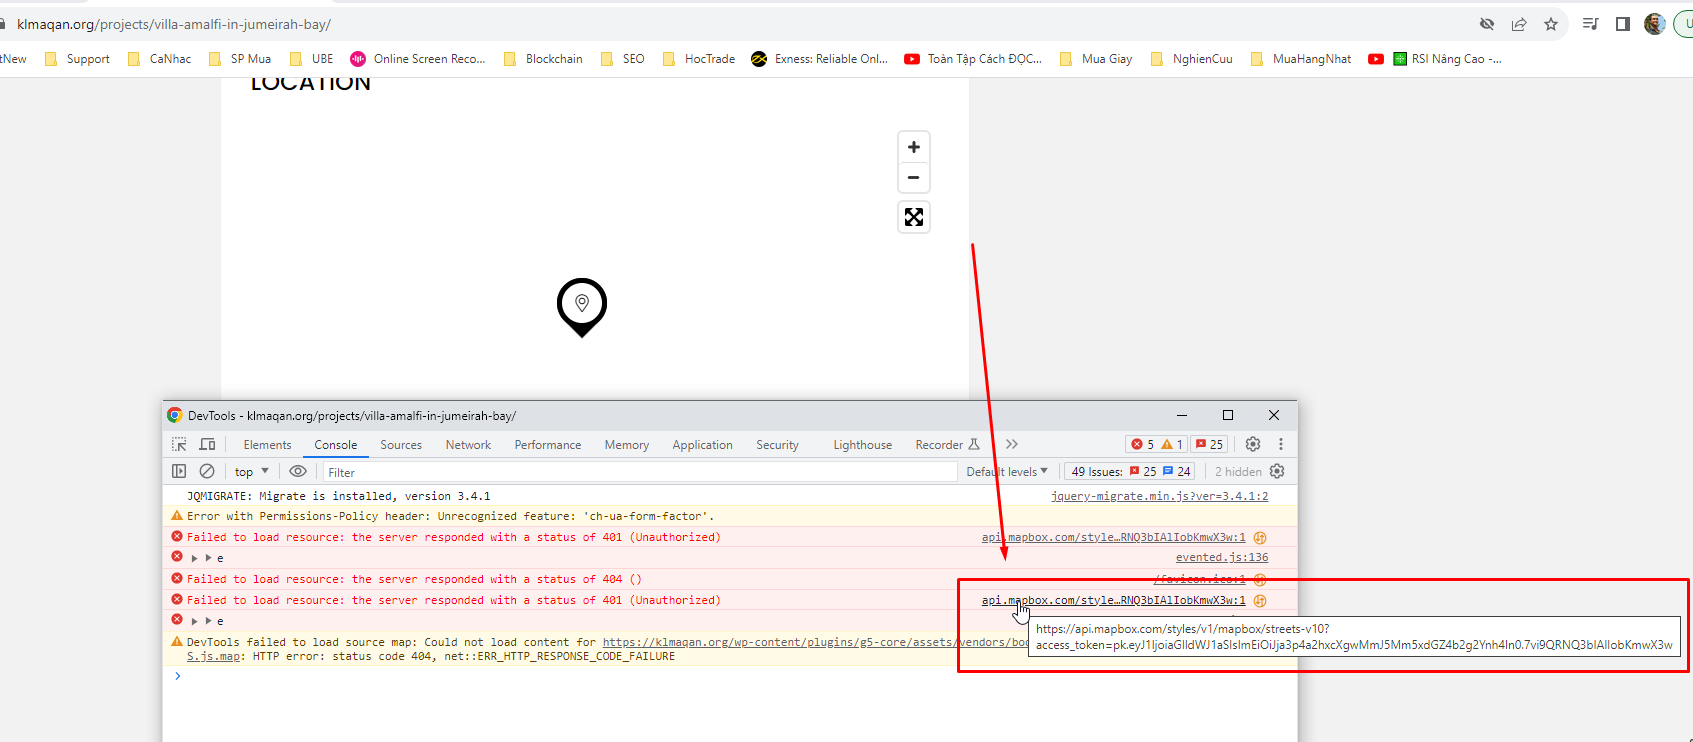1693x742 pixels.
Task: Show the console sidebar
Action: (x=179, y=471)
